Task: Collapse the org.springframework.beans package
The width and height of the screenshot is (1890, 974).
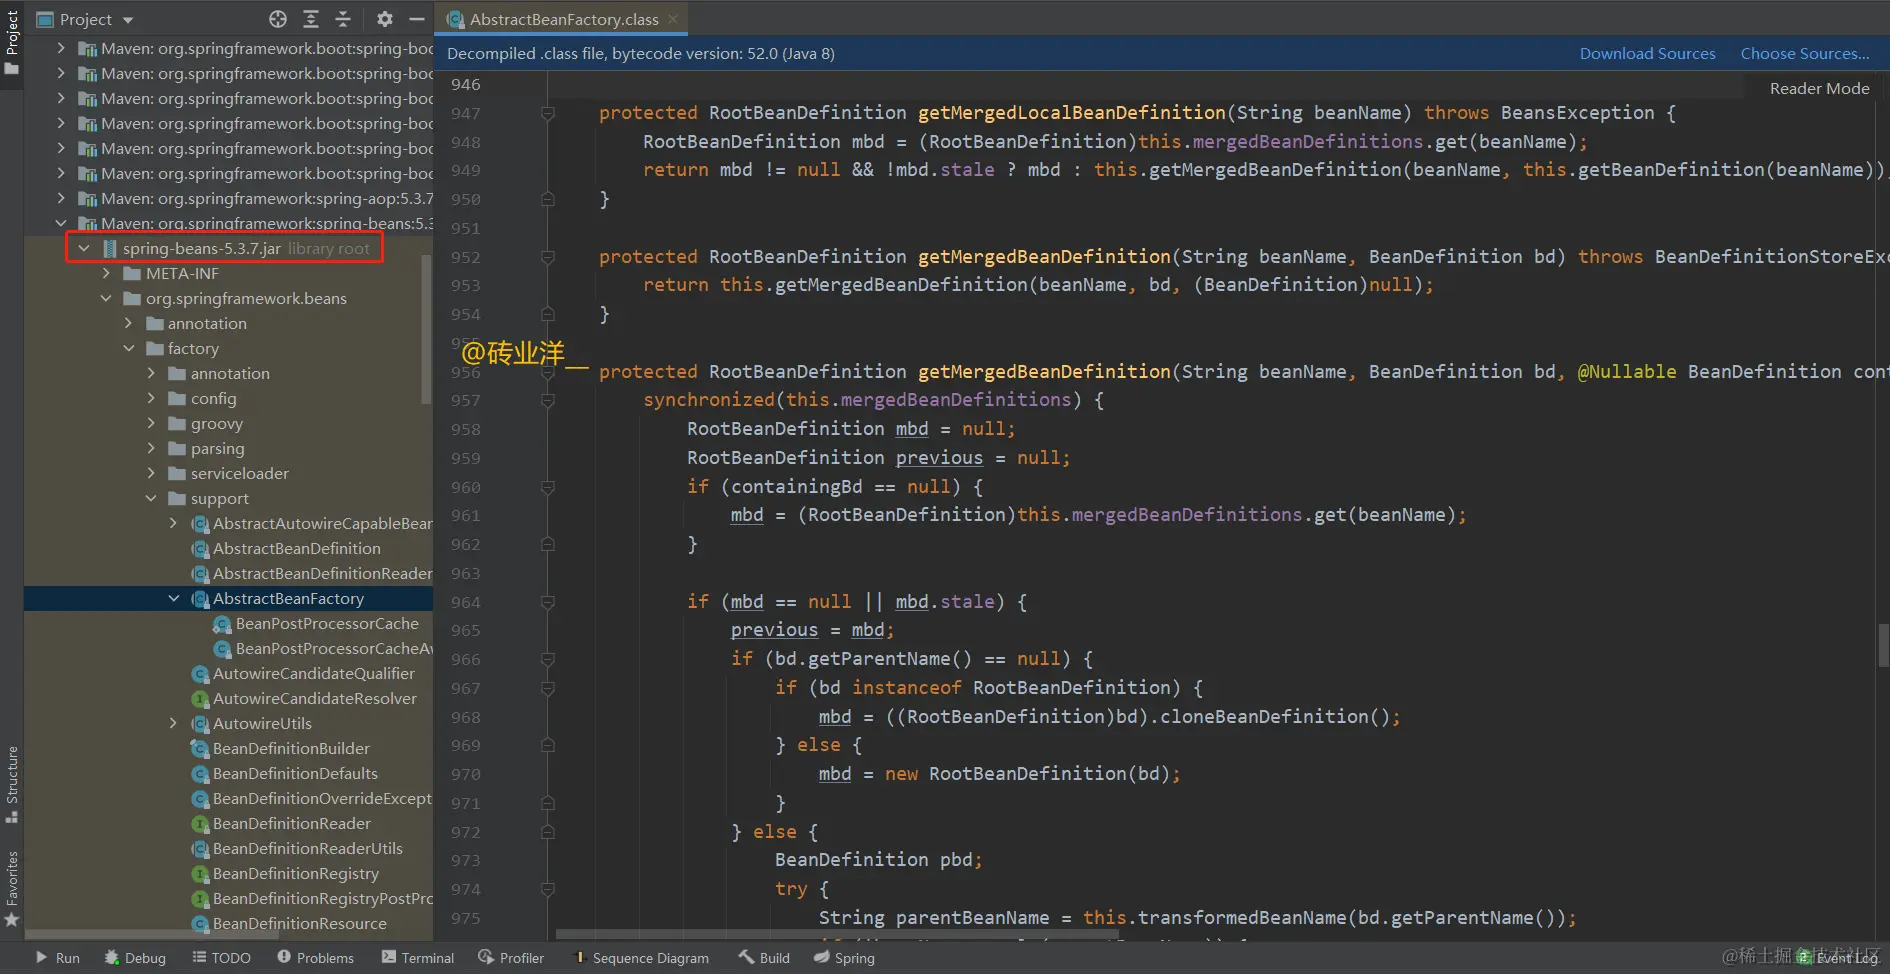Action: [x=107, y=298]
